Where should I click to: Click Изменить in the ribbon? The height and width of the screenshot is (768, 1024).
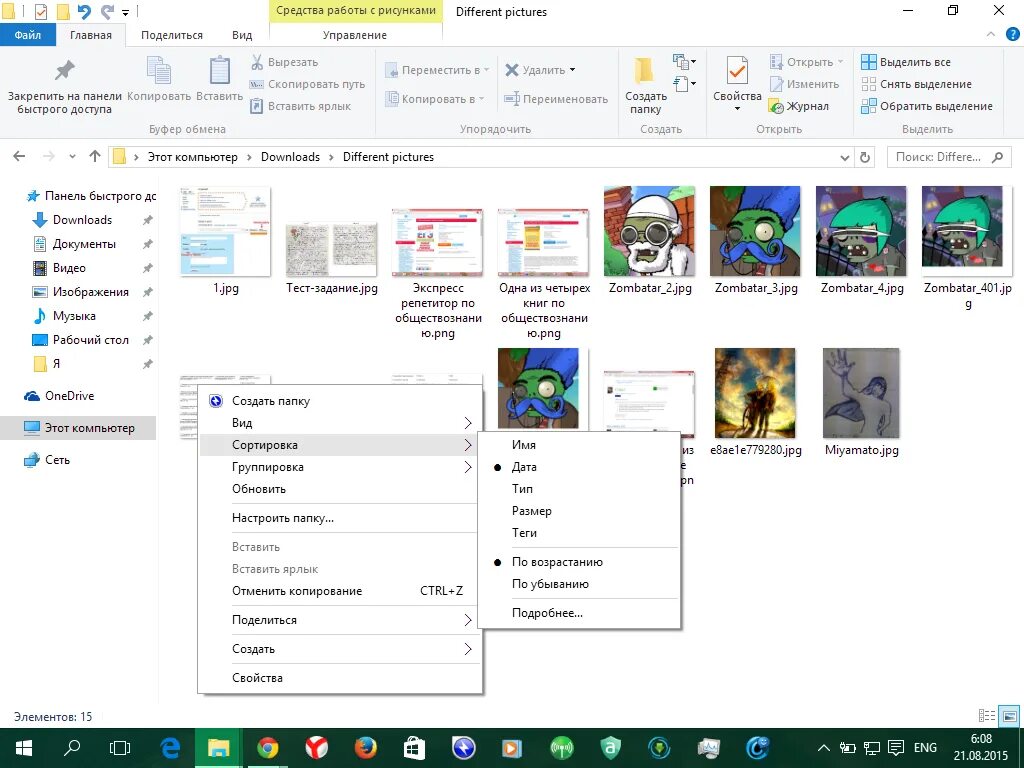(x=804, y=84)
